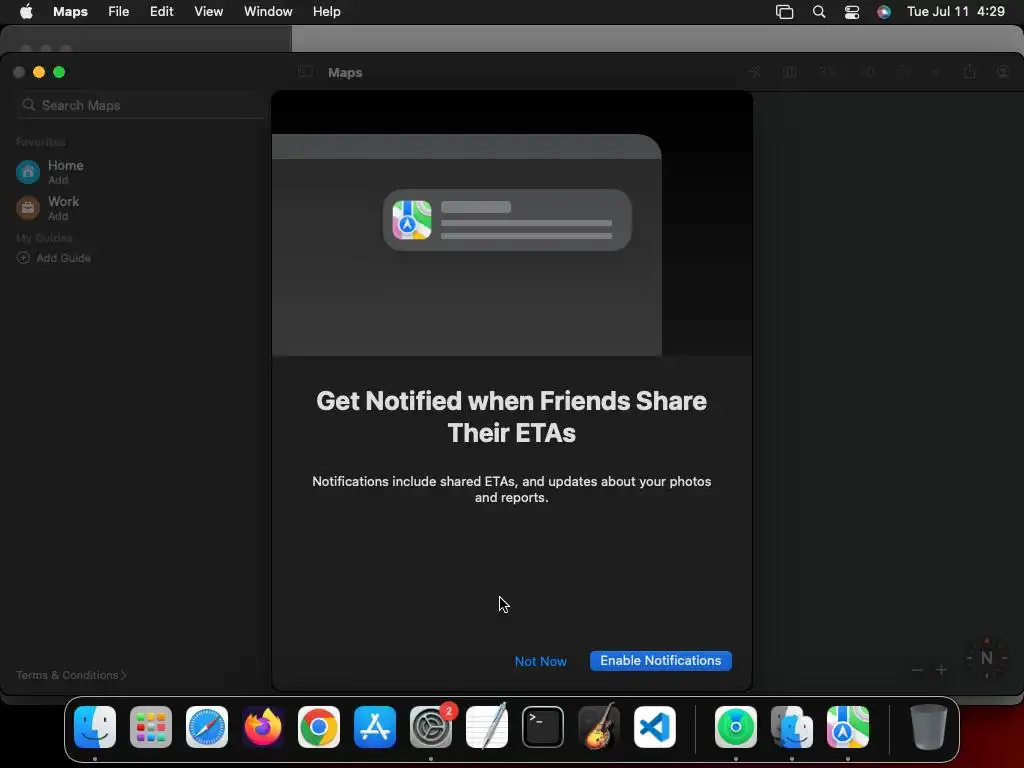Focus the Search Maps field

140,105
